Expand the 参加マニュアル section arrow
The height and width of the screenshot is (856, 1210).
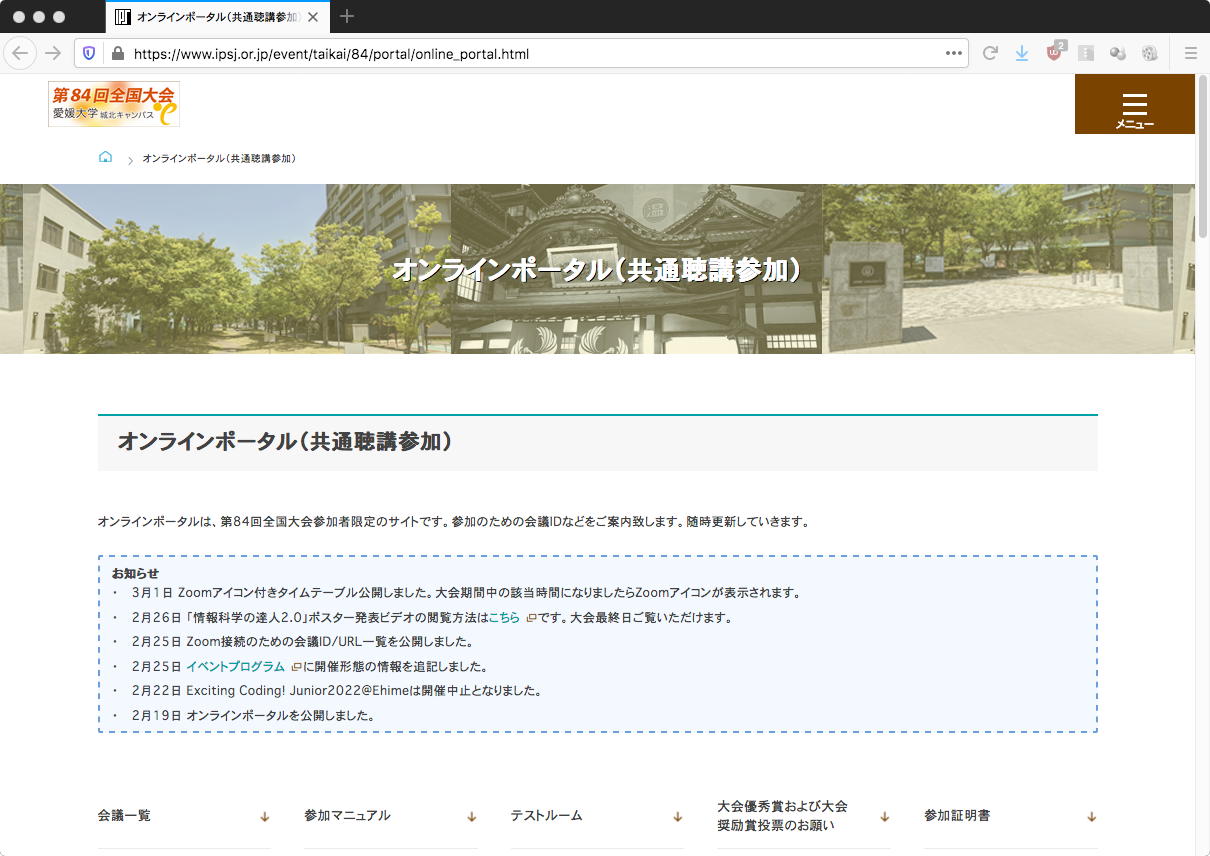[471, 817]
